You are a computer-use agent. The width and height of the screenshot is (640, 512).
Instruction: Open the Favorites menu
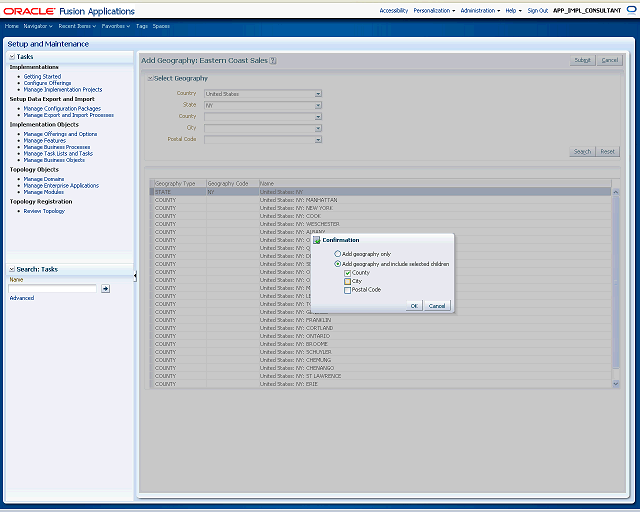point(116,26)
